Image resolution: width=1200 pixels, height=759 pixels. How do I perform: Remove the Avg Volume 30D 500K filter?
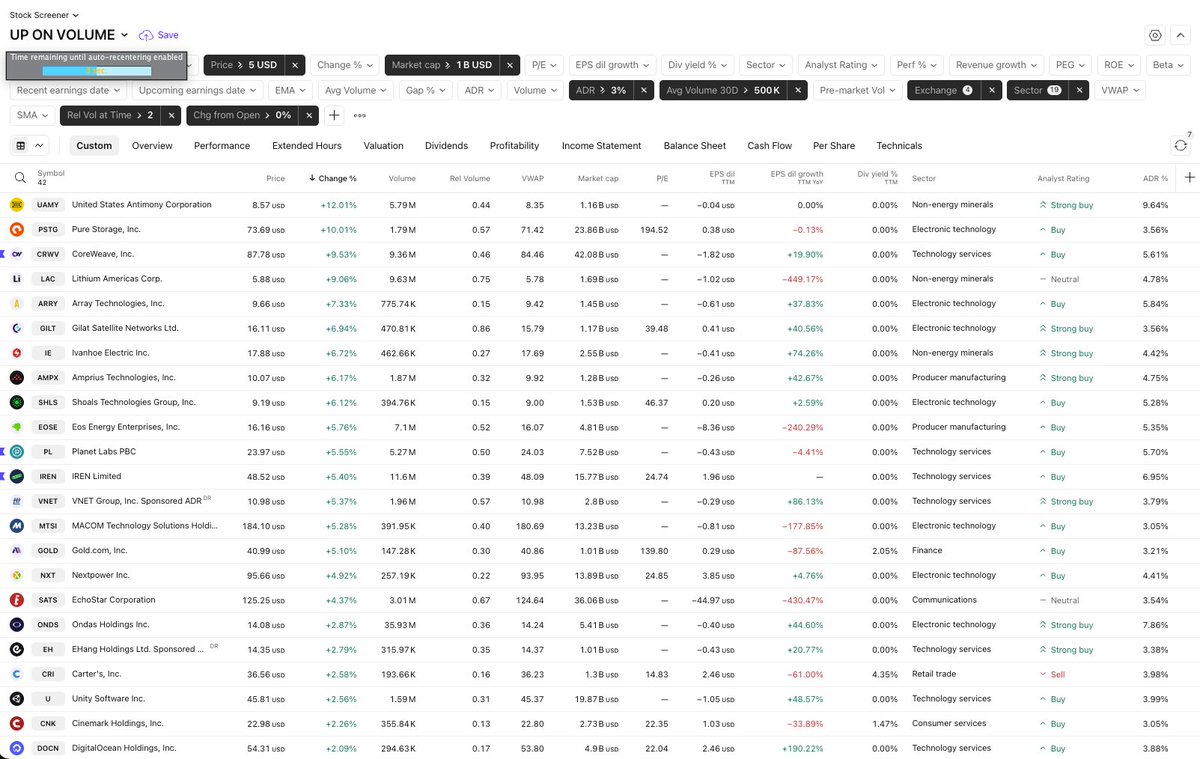[797, 90]
